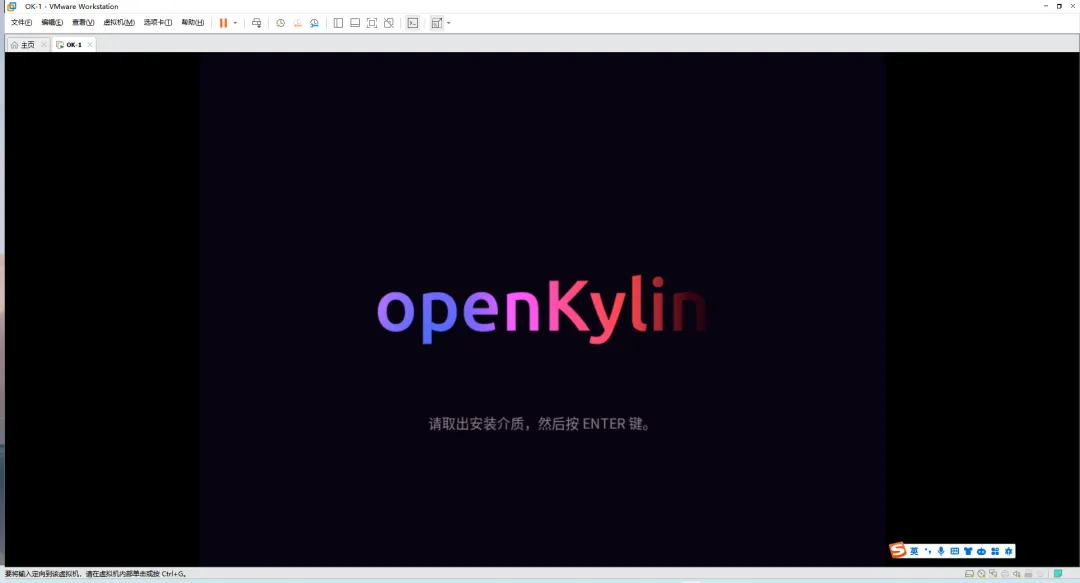Click the stretch guest display icon
The height and width of the screenshot is (583, 1080).
[x=437, y=23]
